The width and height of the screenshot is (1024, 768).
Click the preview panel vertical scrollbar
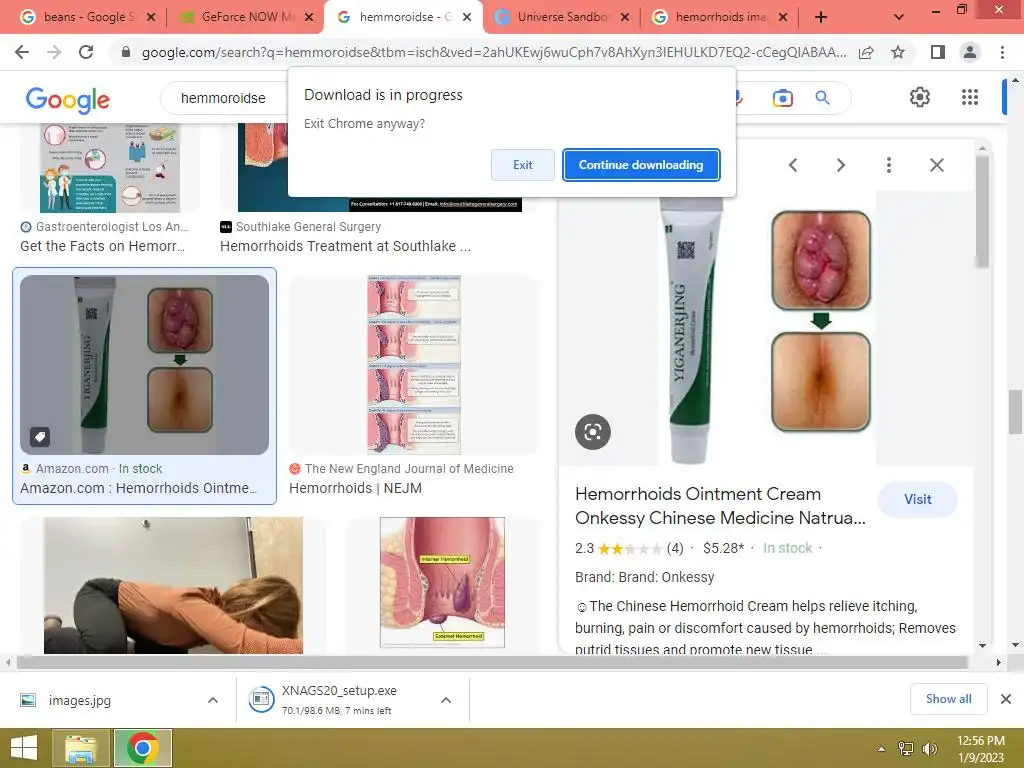[x=982, y=212]
